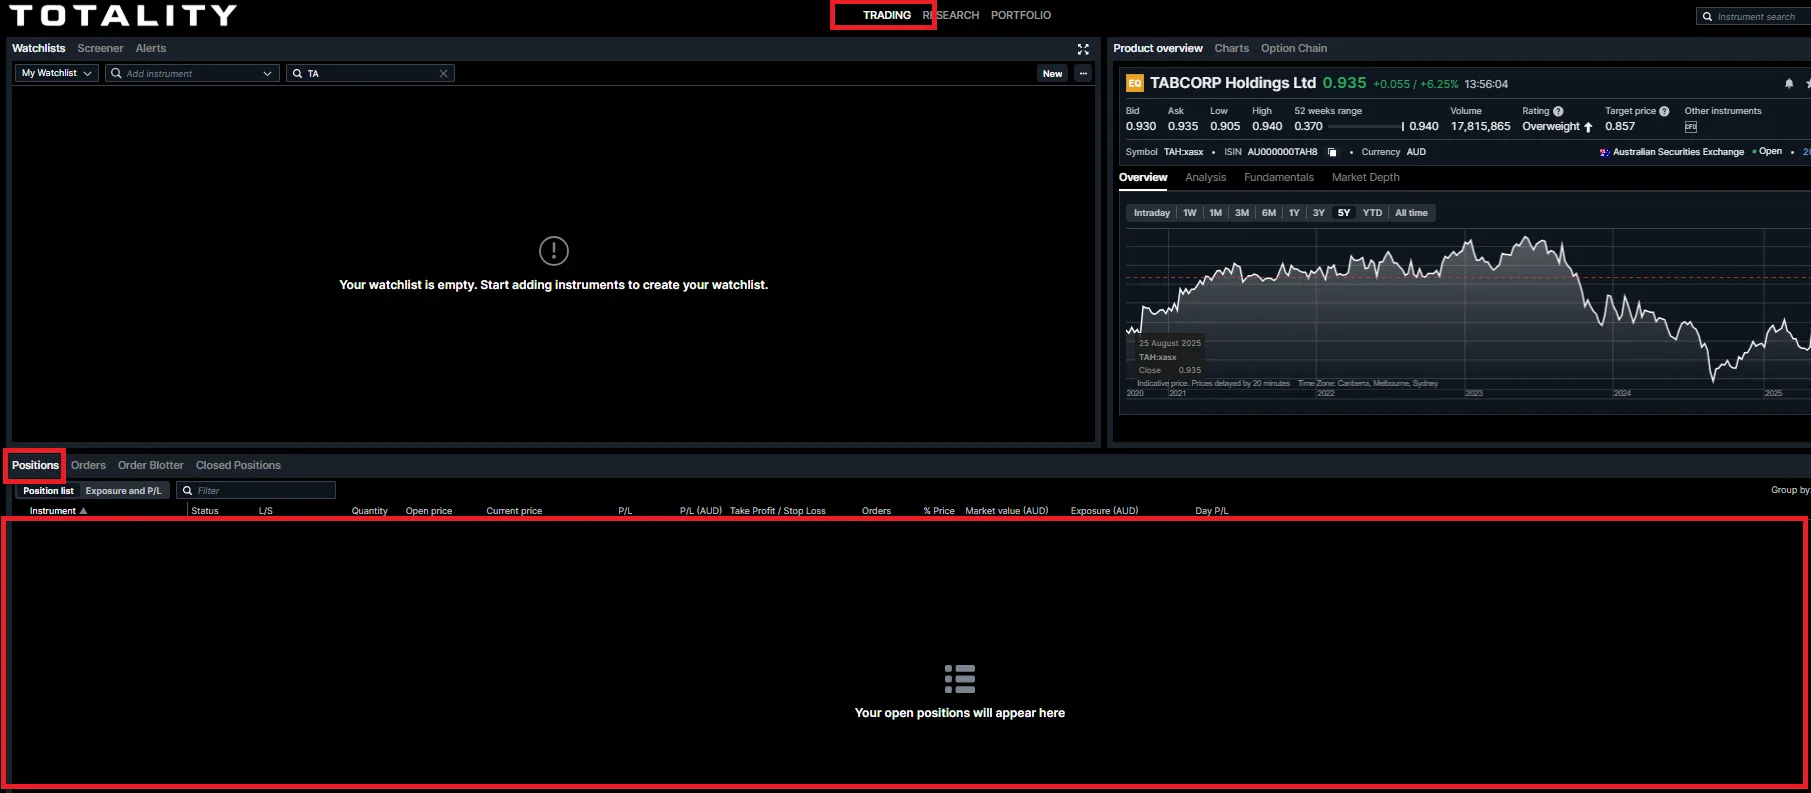Sort positions by the Instrument column arrow

point(83,510)
